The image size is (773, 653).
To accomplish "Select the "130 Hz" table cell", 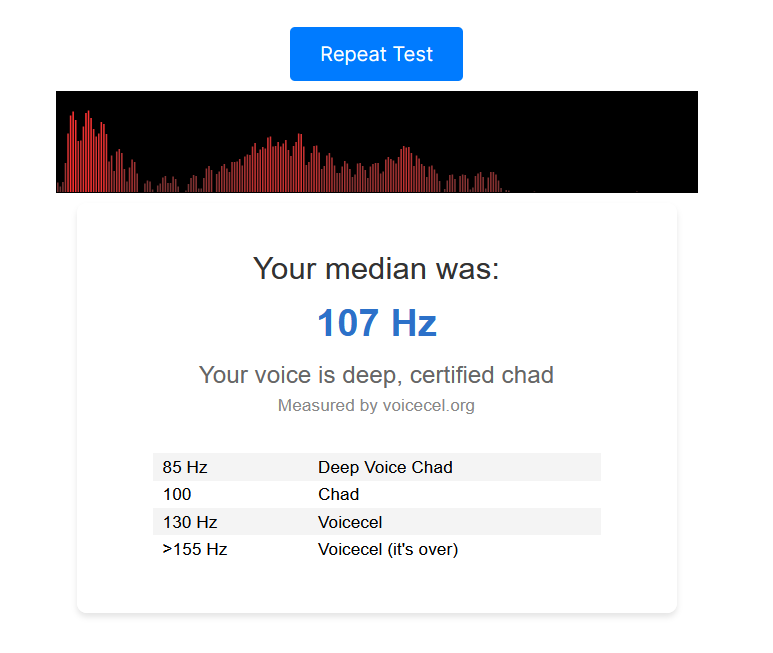I will coord(190,522).
